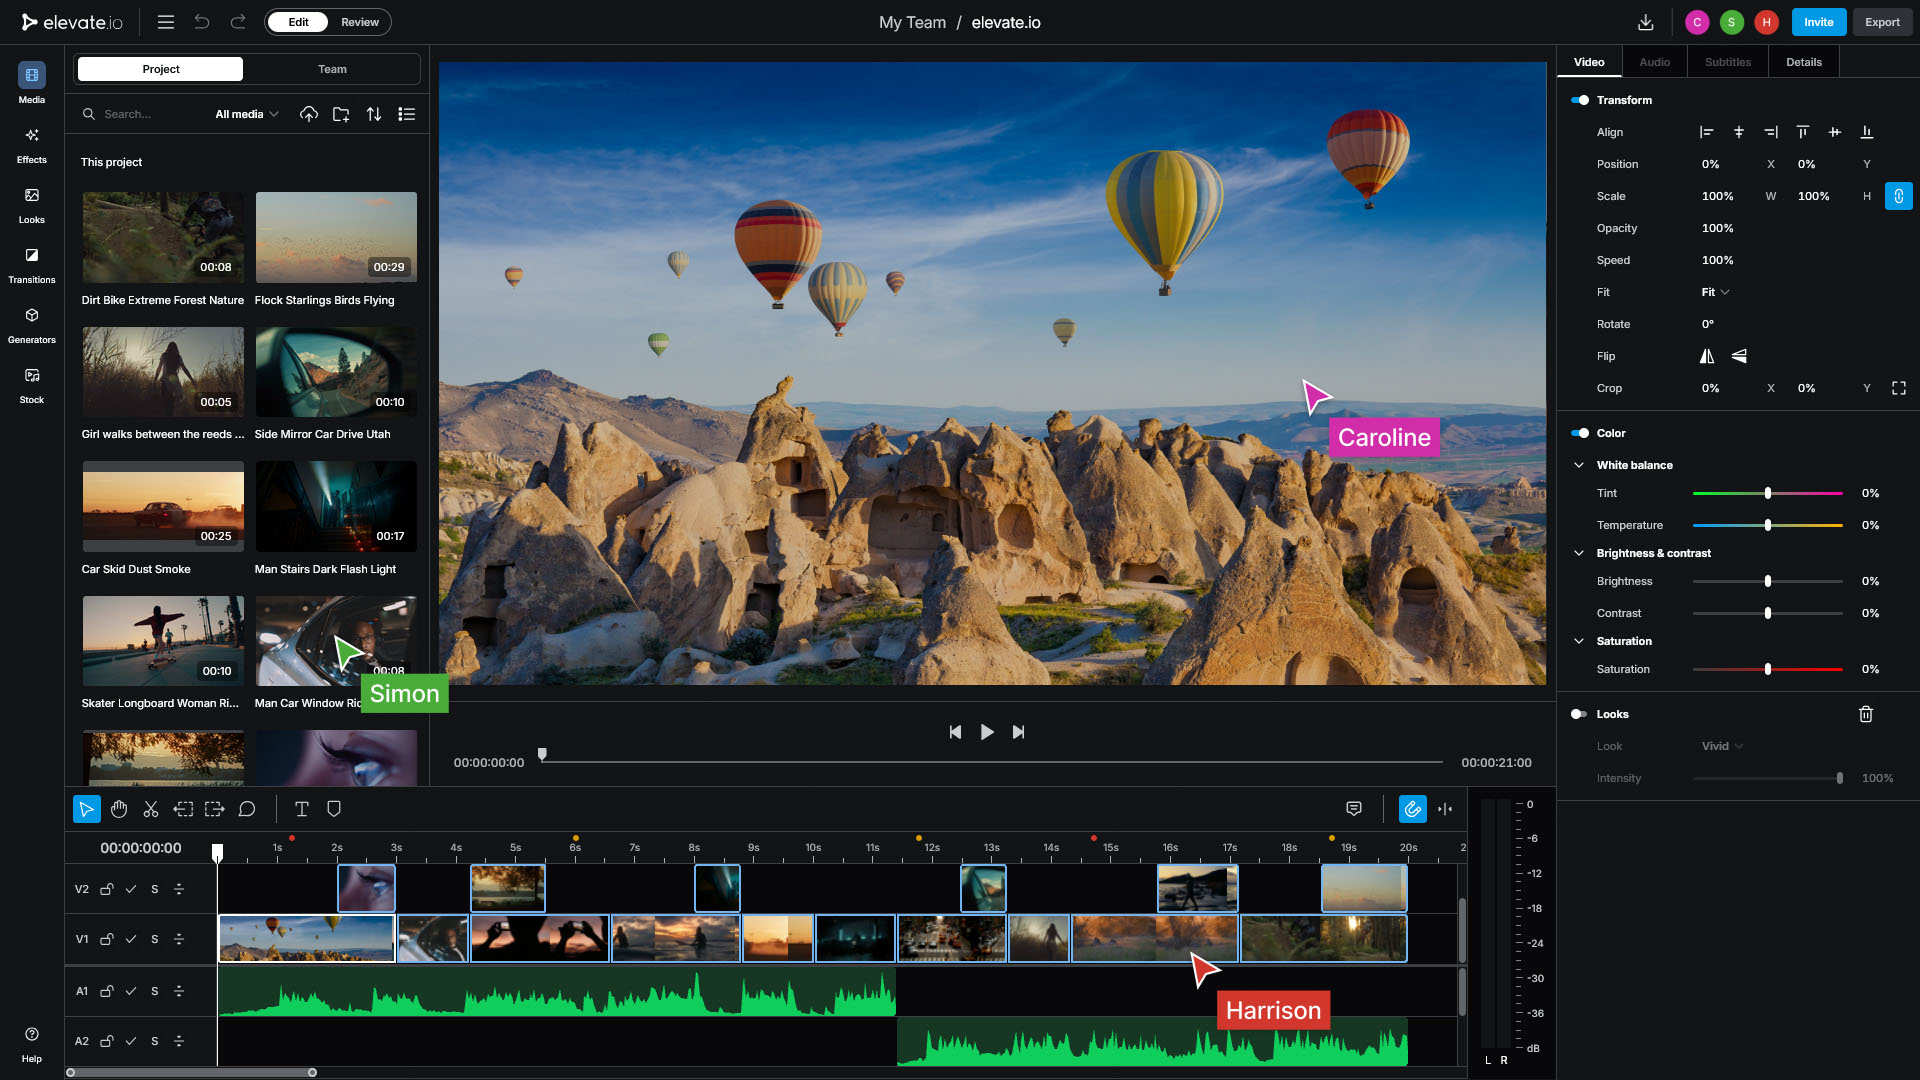Select the hand pan tool
This screenshot has width=1920, height=1080.
click(x=119, y=809)
